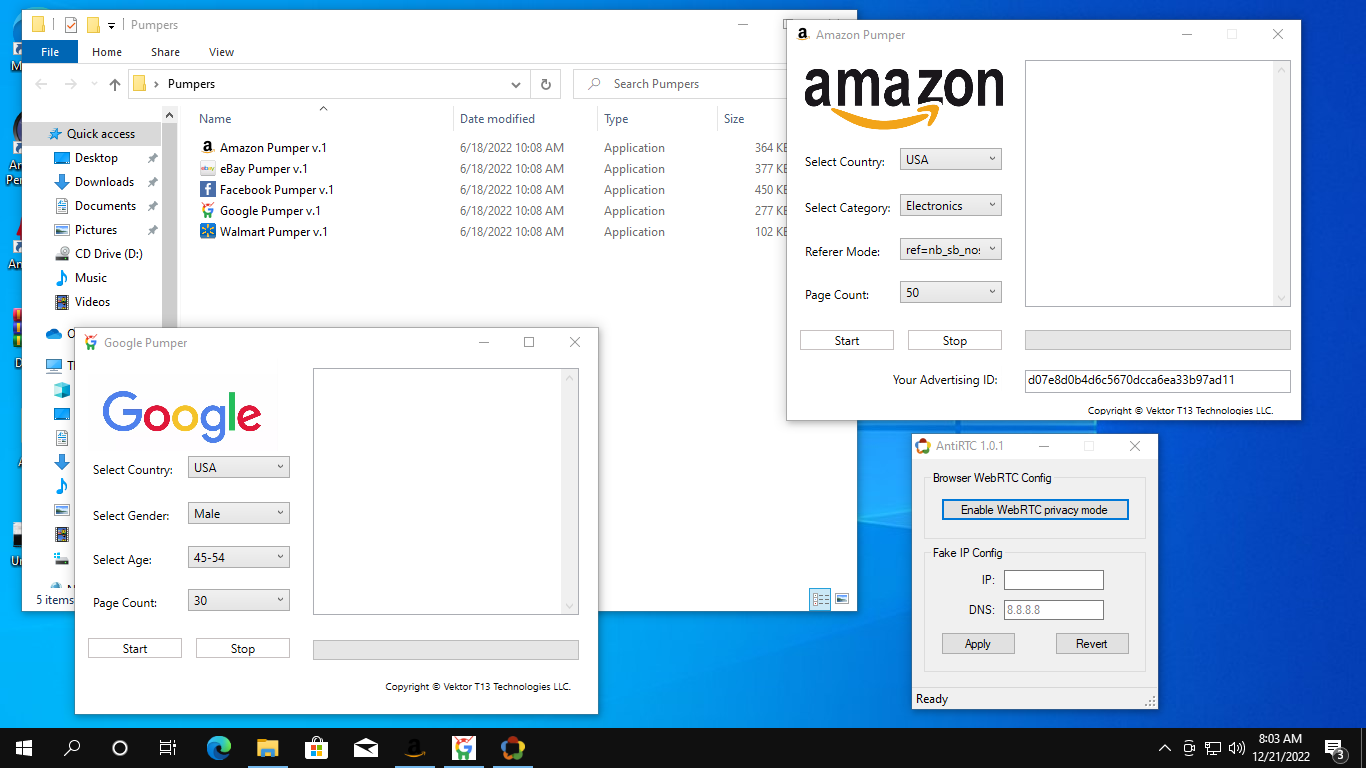Open the Select Country dropdown in Google Pumper
1366x768 pixels.
click(x=239, y=467)
